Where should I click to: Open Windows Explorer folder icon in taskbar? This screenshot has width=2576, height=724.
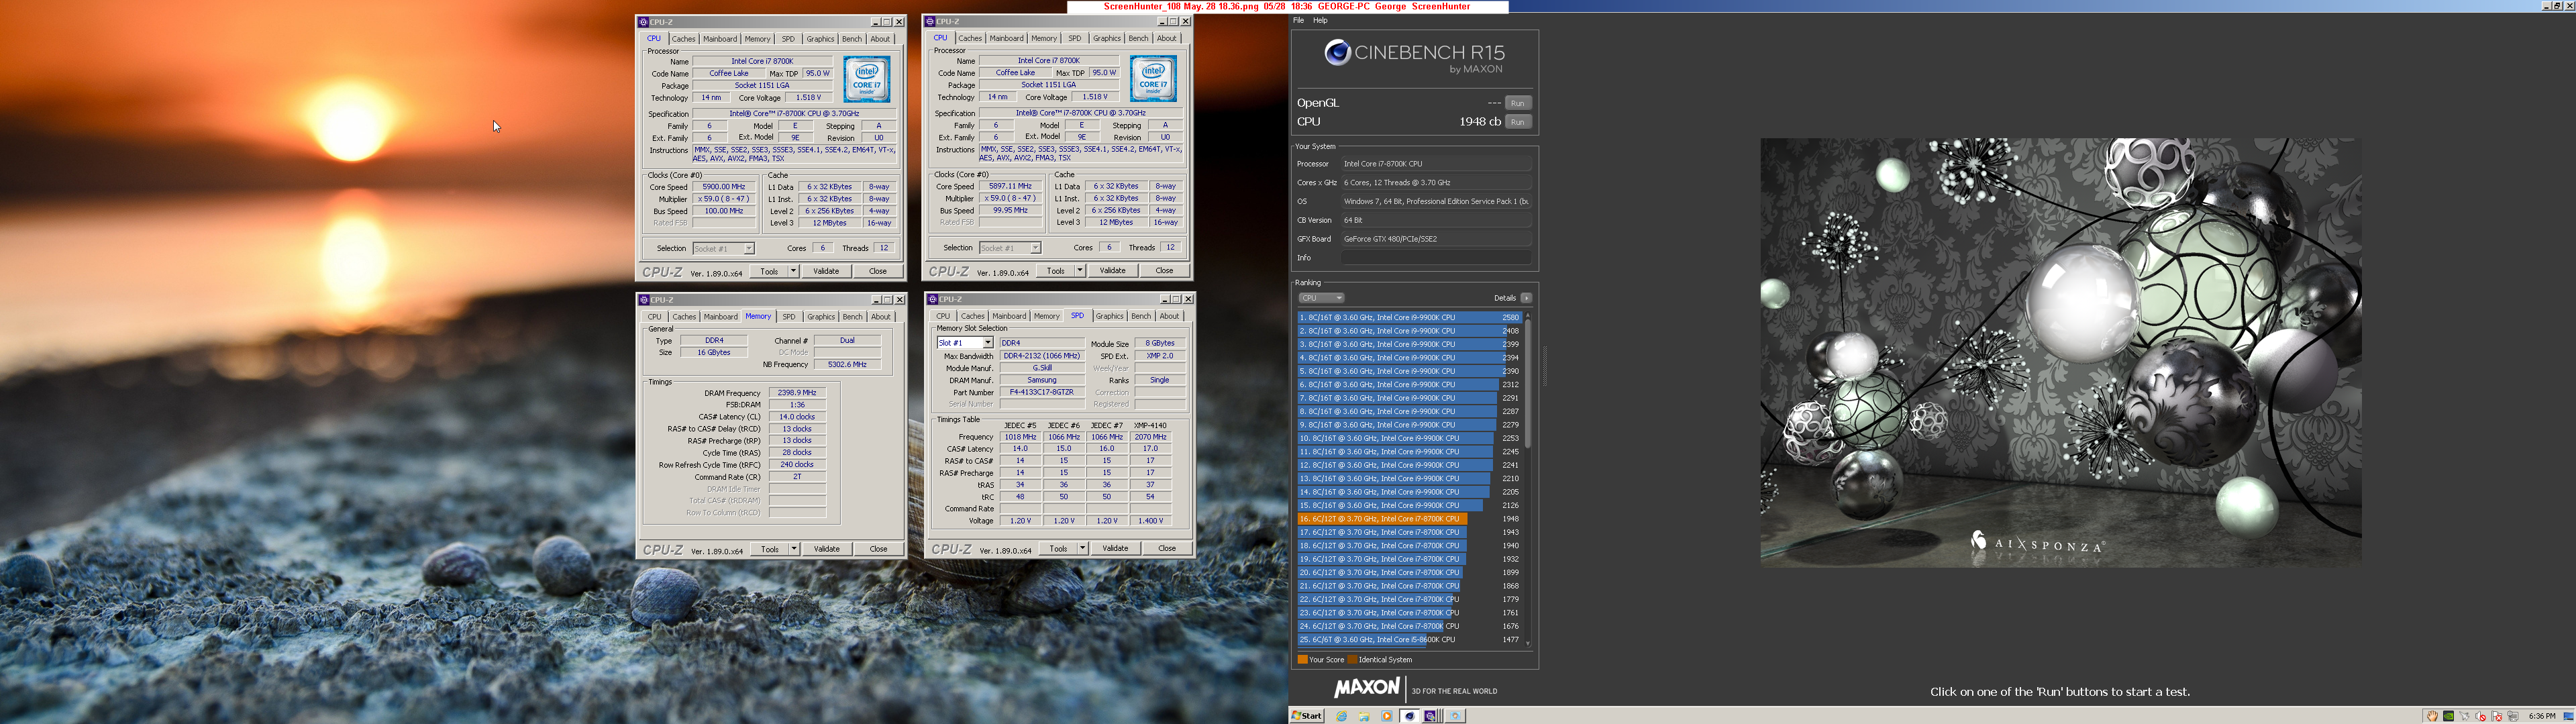click(1364, 716)
